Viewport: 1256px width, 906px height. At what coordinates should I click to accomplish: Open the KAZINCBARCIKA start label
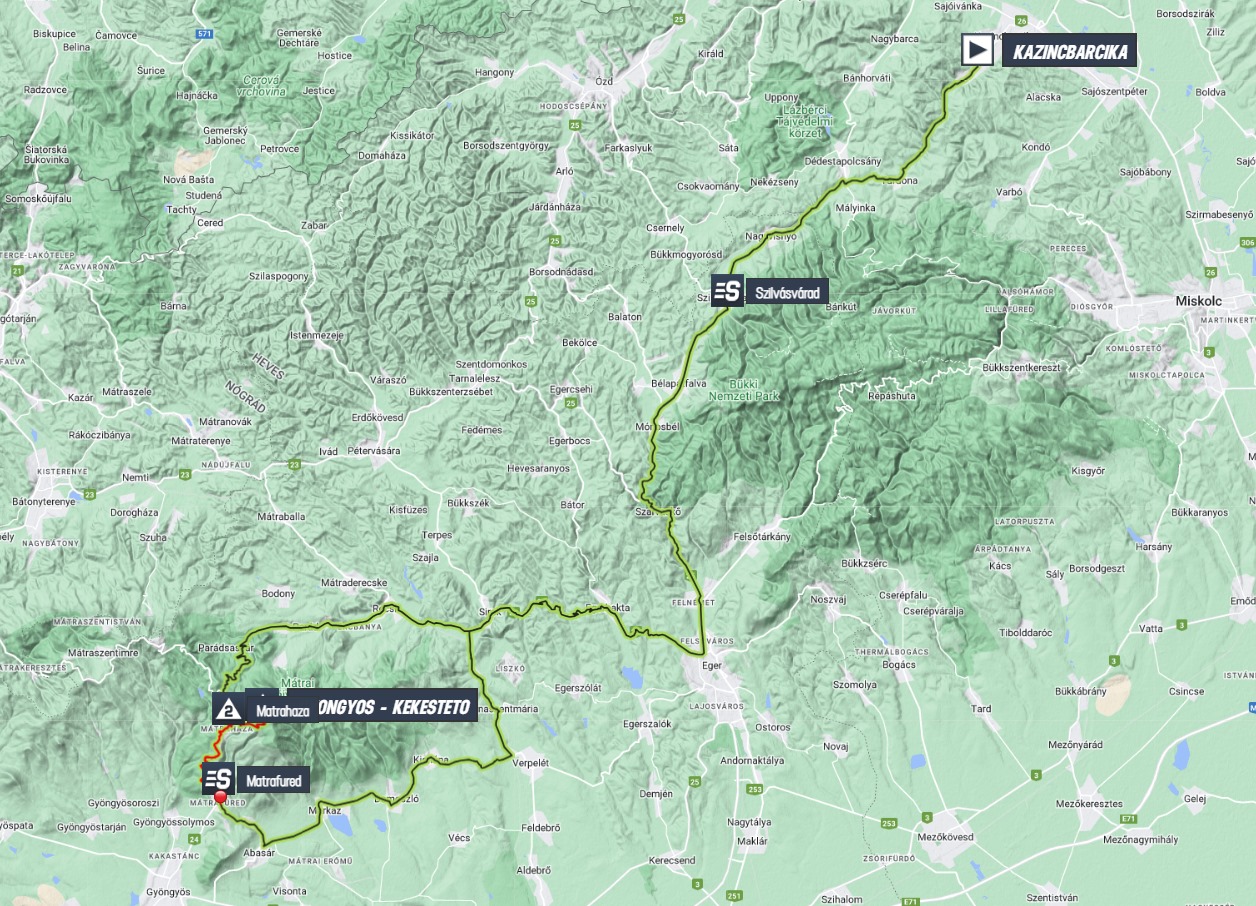1069,50
